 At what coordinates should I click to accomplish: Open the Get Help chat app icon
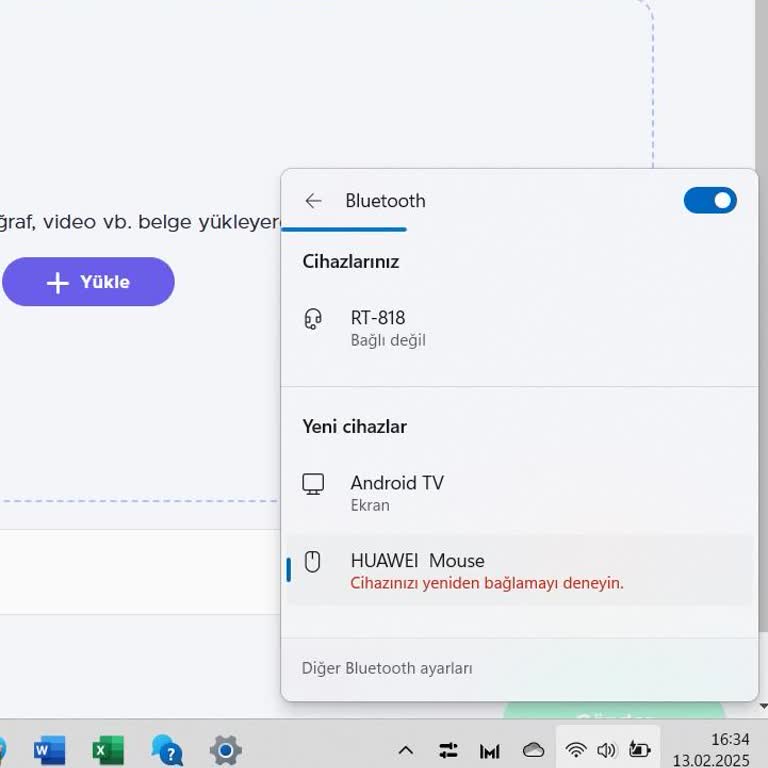167,750
